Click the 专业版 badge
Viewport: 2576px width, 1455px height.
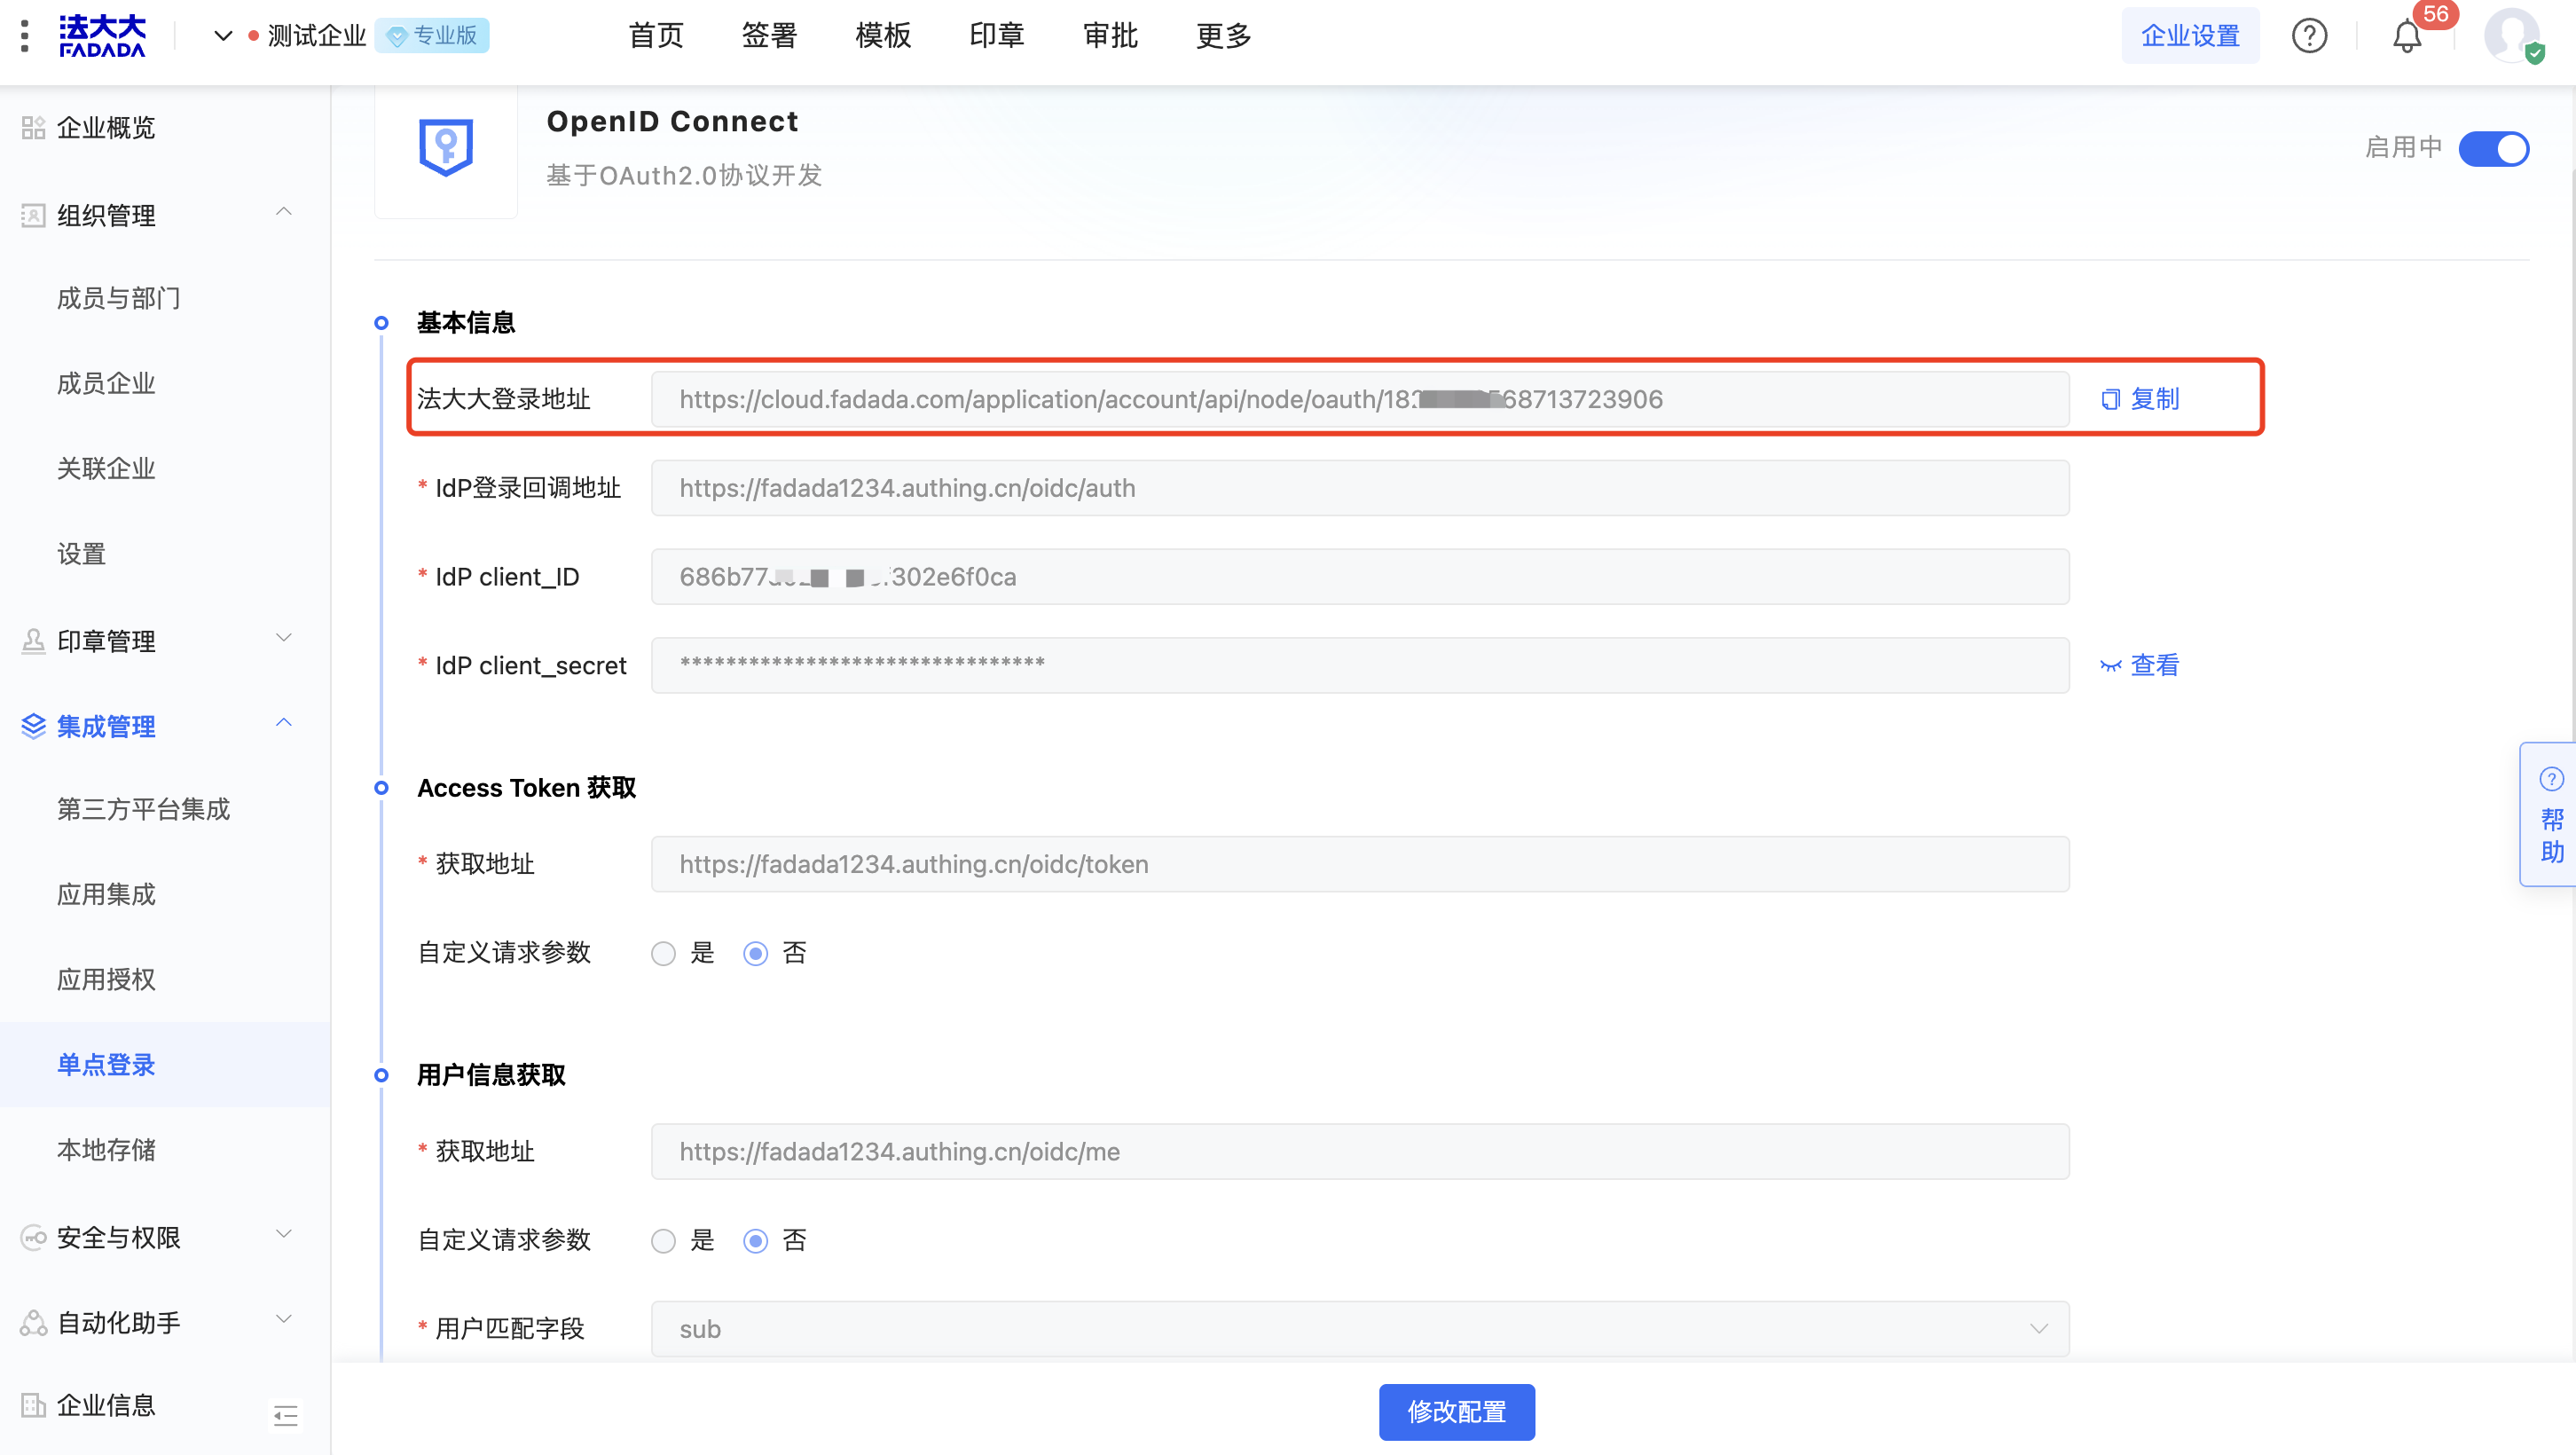click(433, 36)
